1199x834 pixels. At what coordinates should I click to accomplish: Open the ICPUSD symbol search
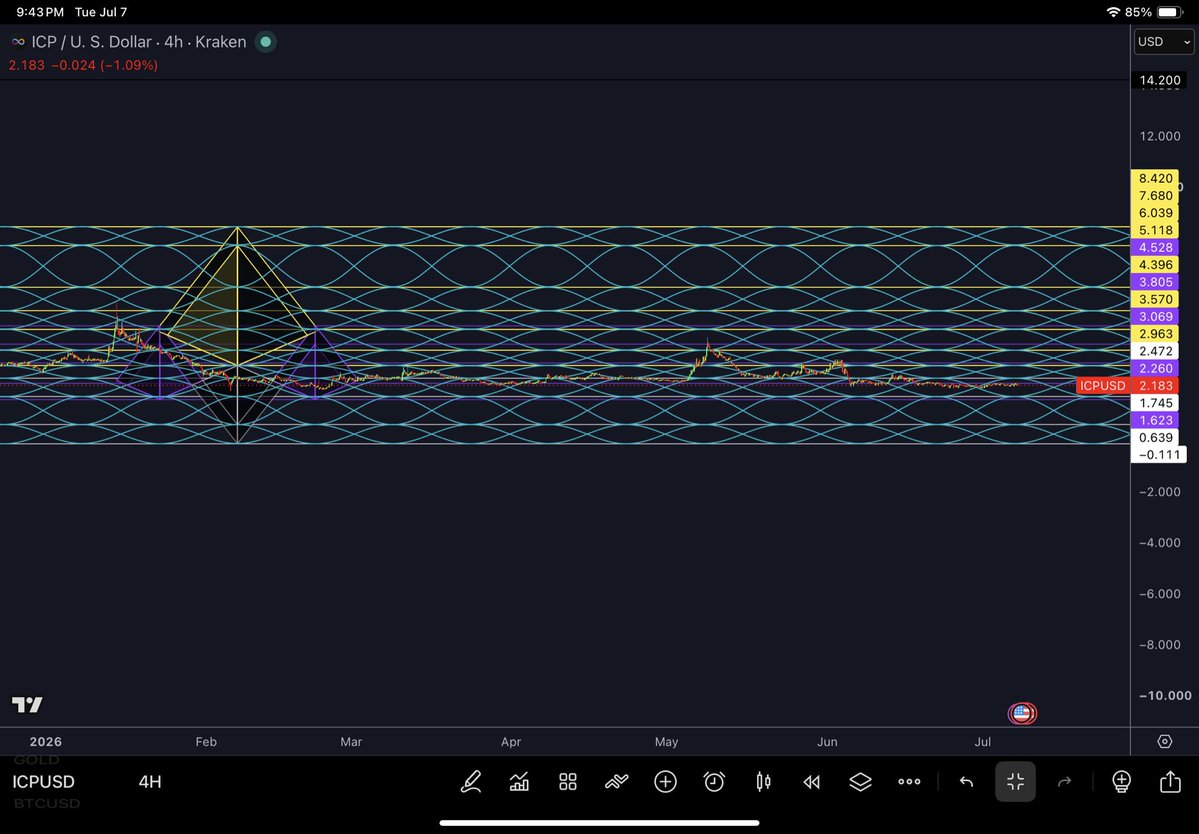[44, 781]
